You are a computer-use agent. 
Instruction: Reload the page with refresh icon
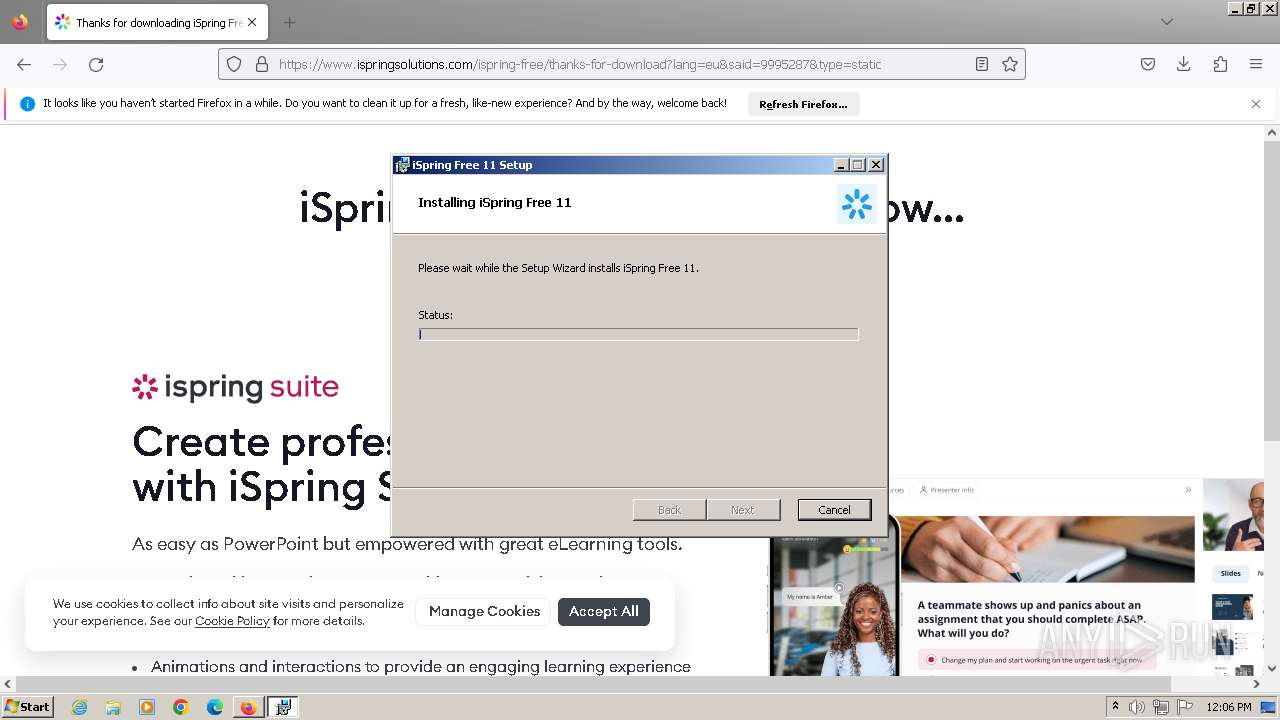coord(96,64)
